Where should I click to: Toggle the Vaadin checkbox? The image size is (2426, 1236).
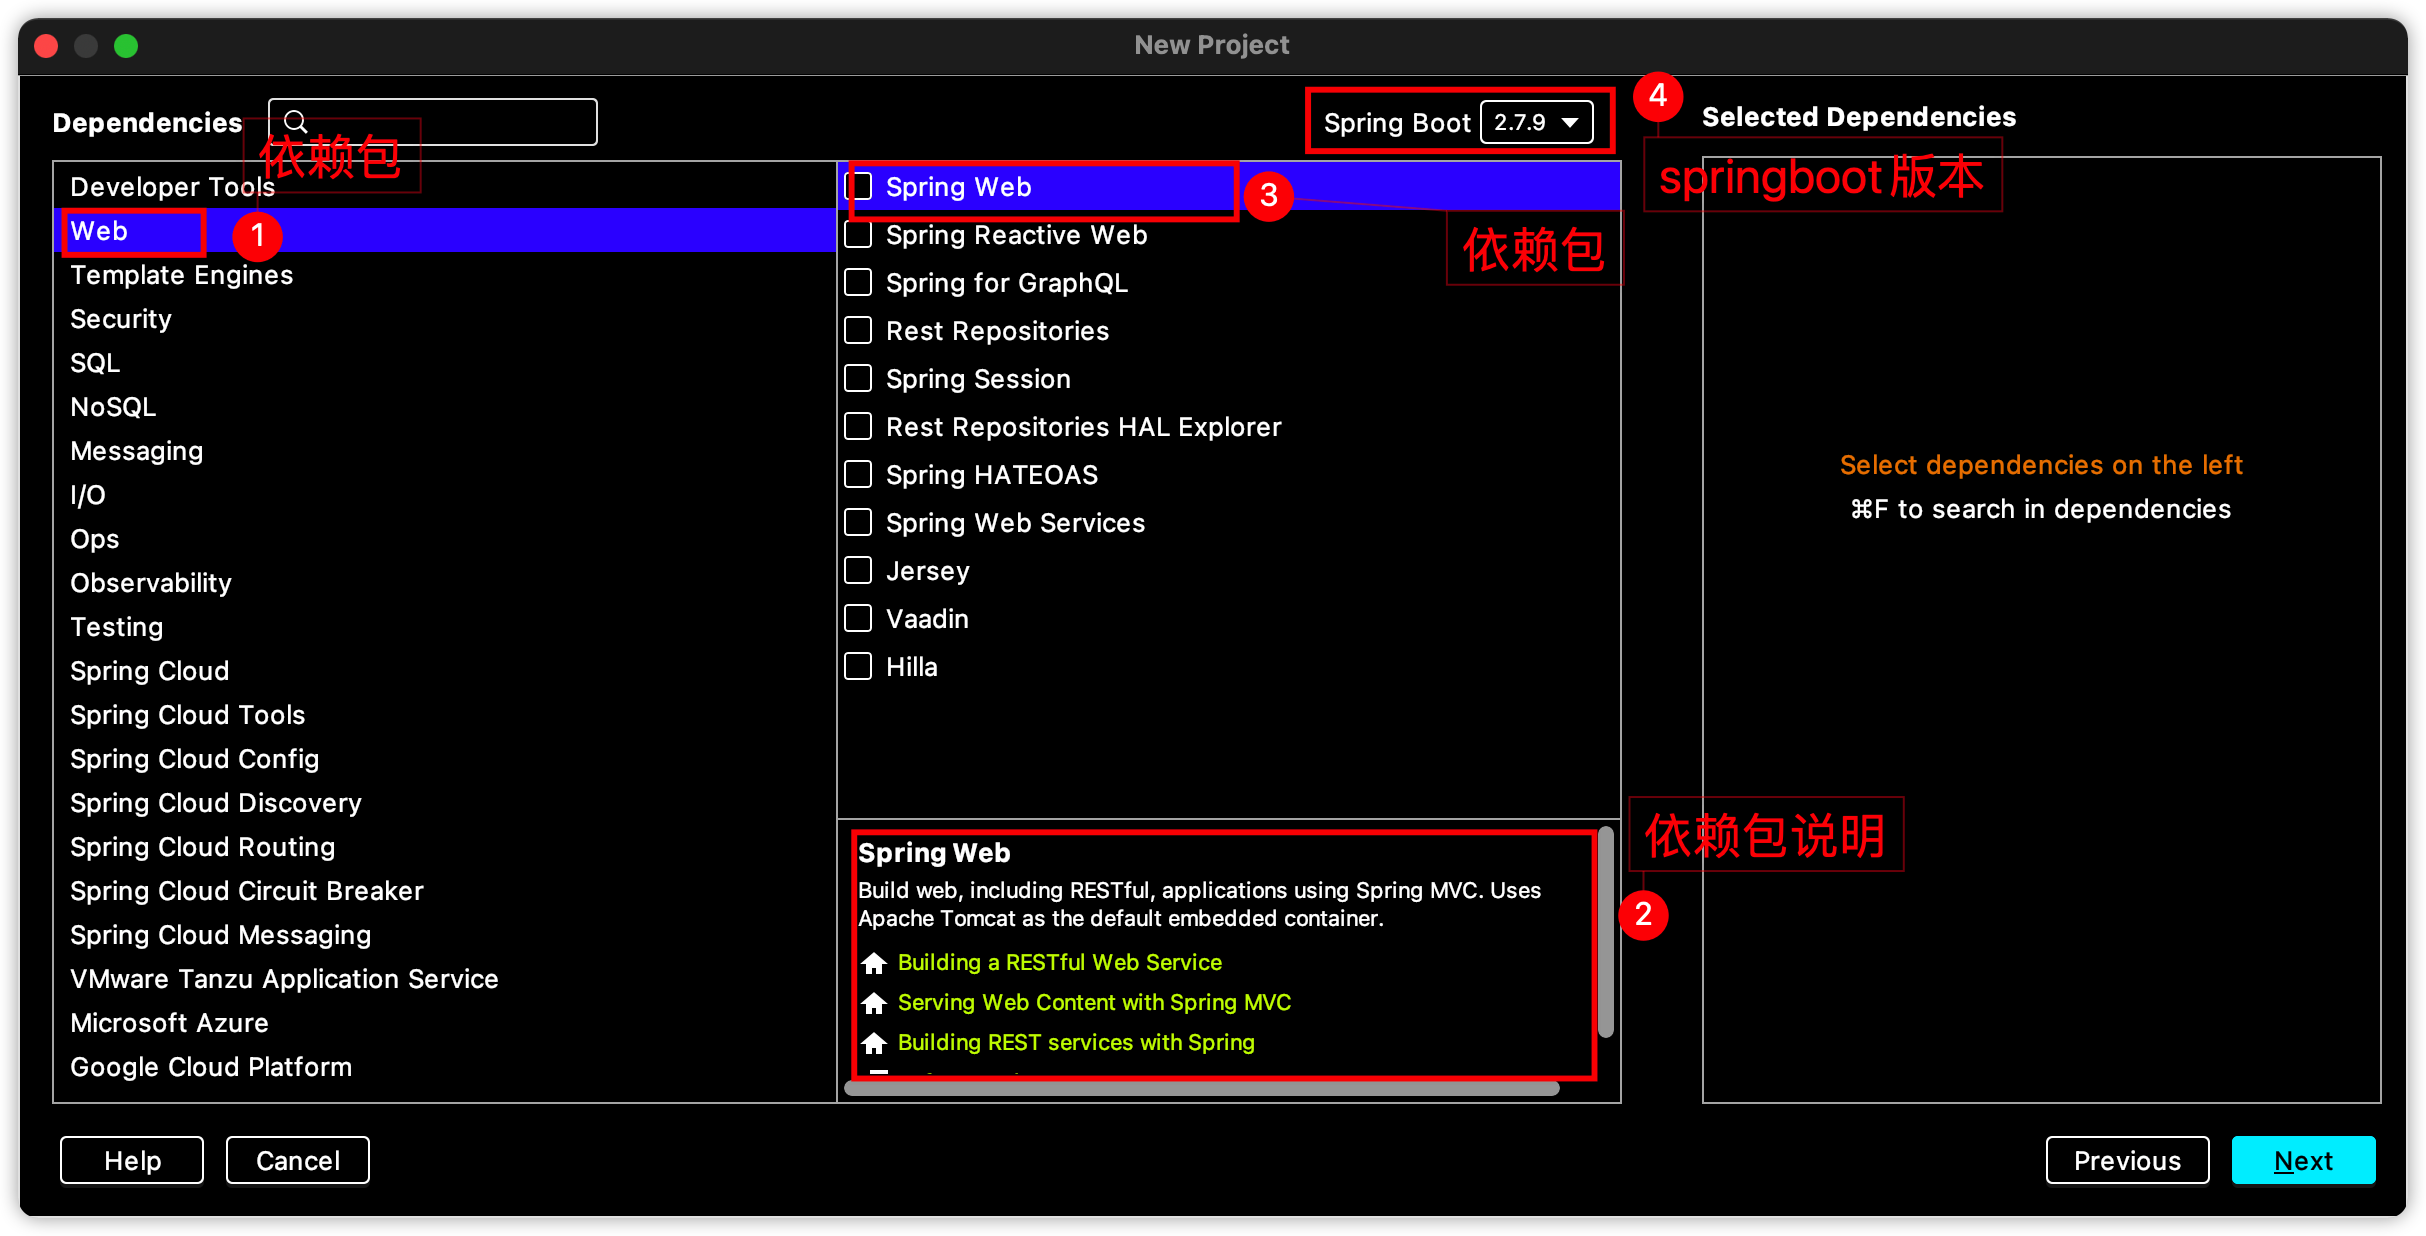(x=858, y=619)
